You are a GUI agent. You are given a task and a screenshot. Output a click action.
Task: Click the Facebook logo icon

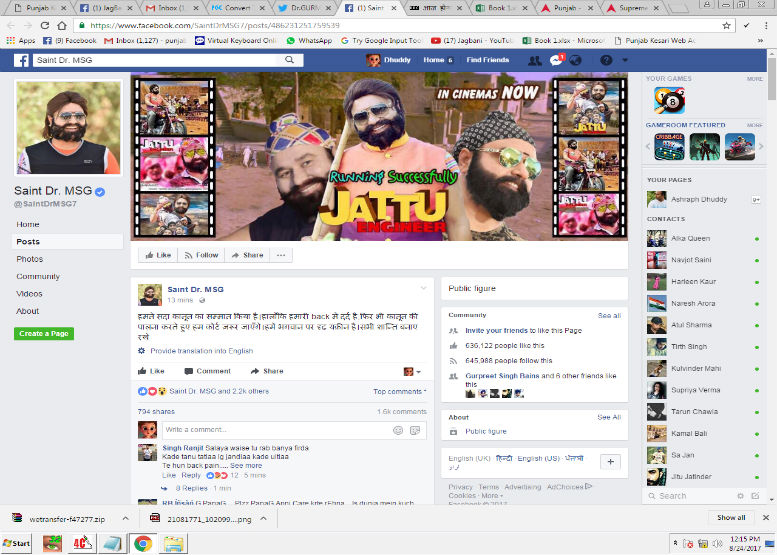(20, 60)
